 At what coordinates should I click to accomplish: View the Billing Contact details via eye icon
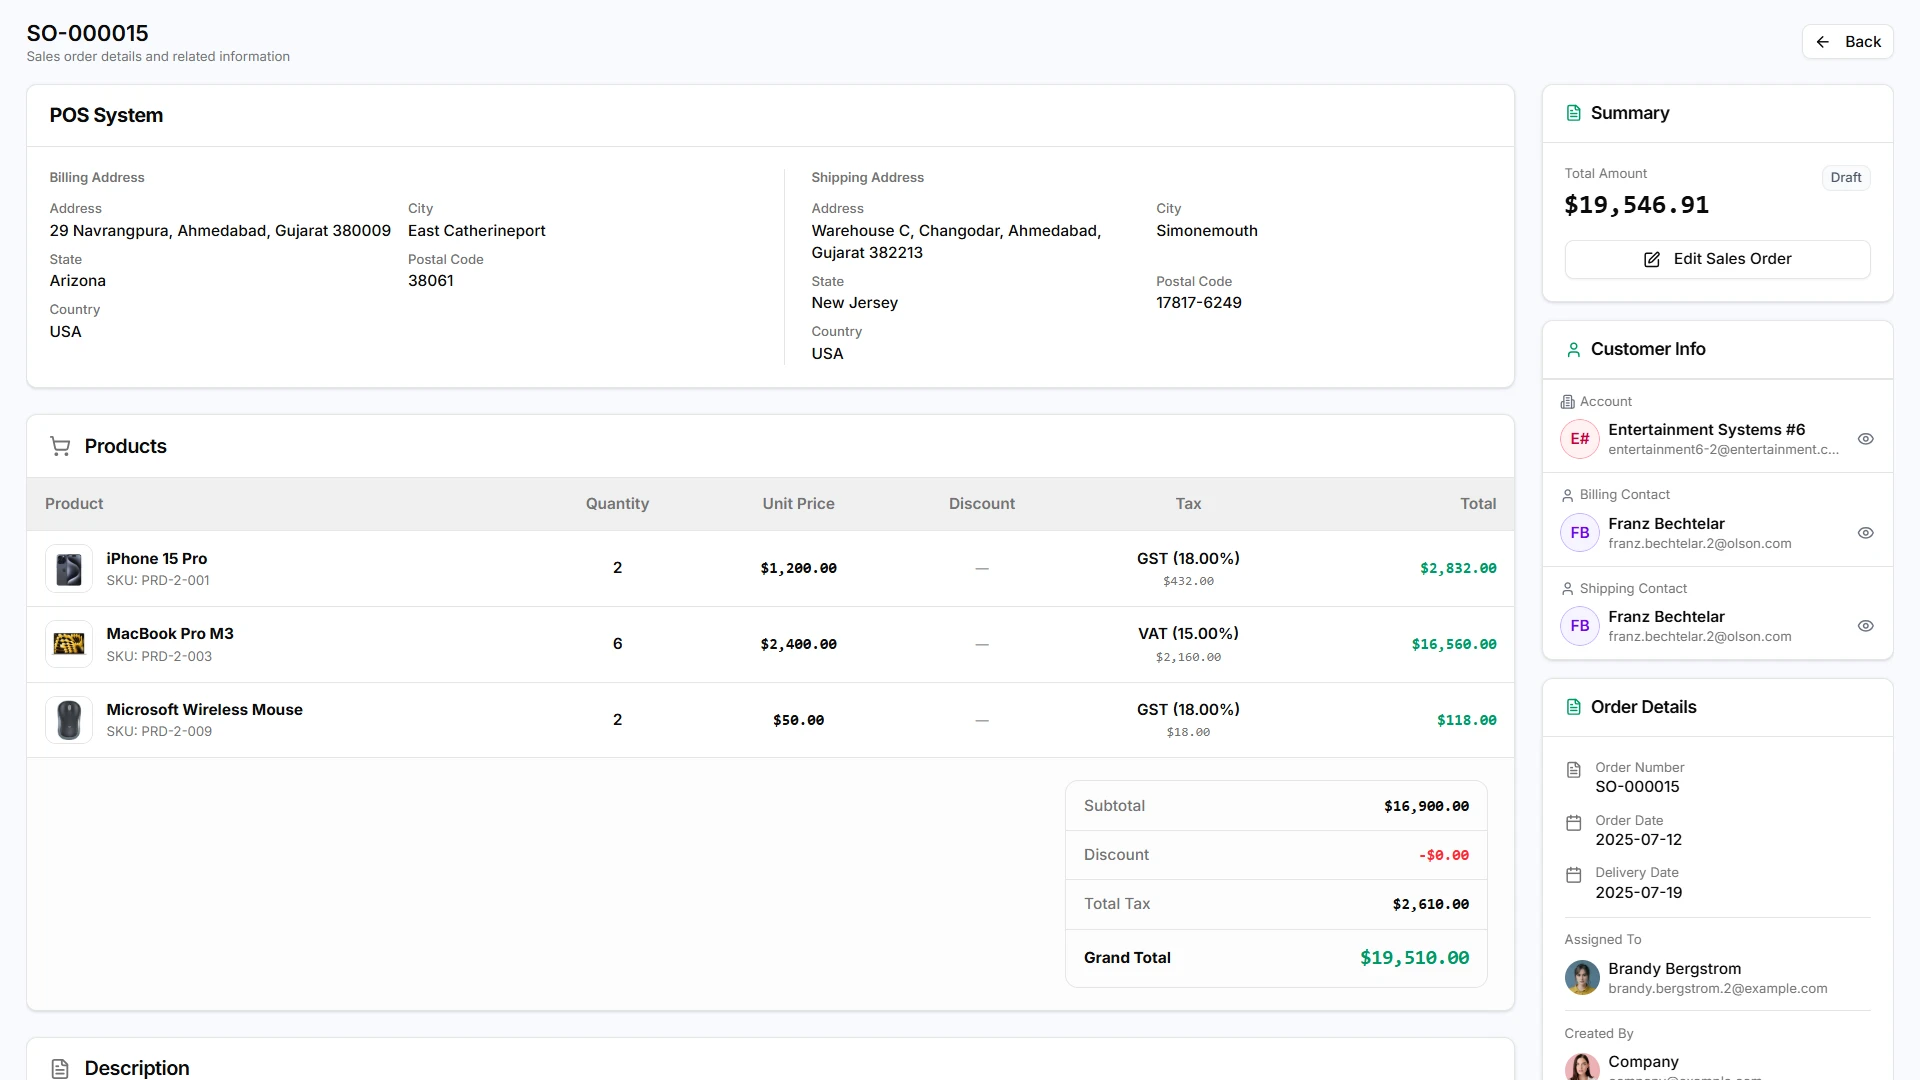(1865, 533)
